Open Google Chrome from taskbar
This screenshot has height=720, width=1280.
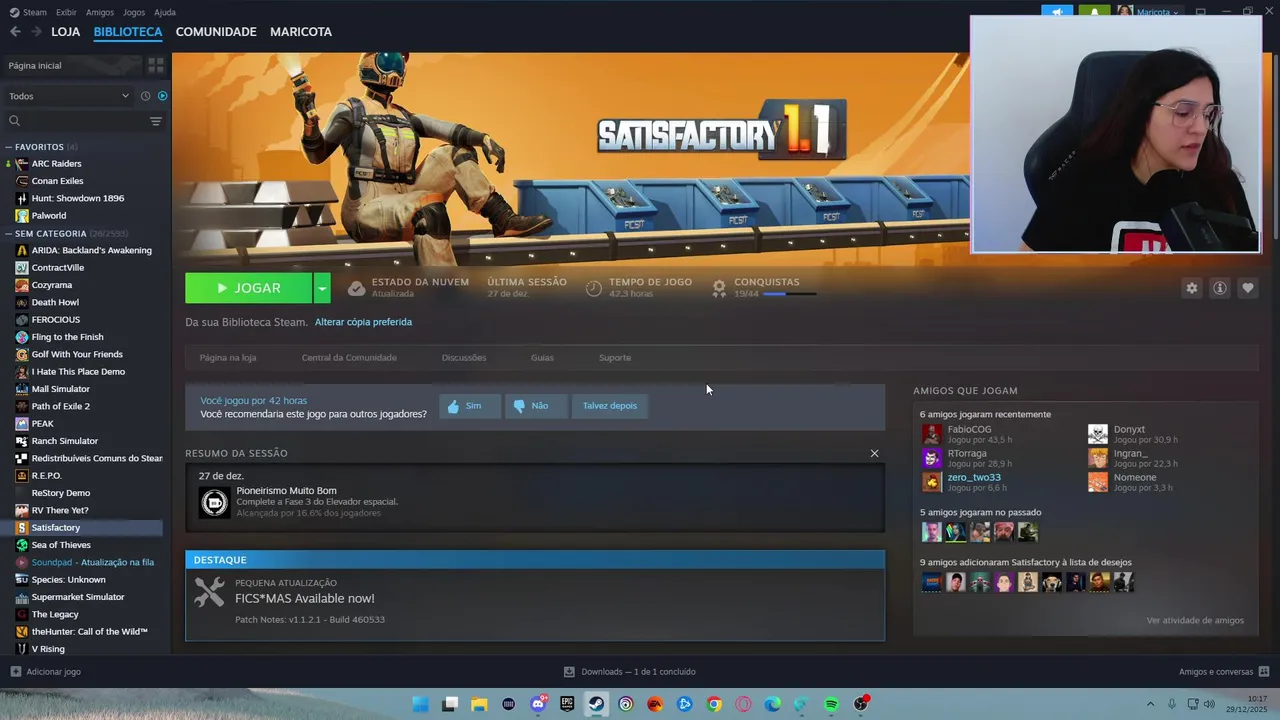tap(714, 704)
